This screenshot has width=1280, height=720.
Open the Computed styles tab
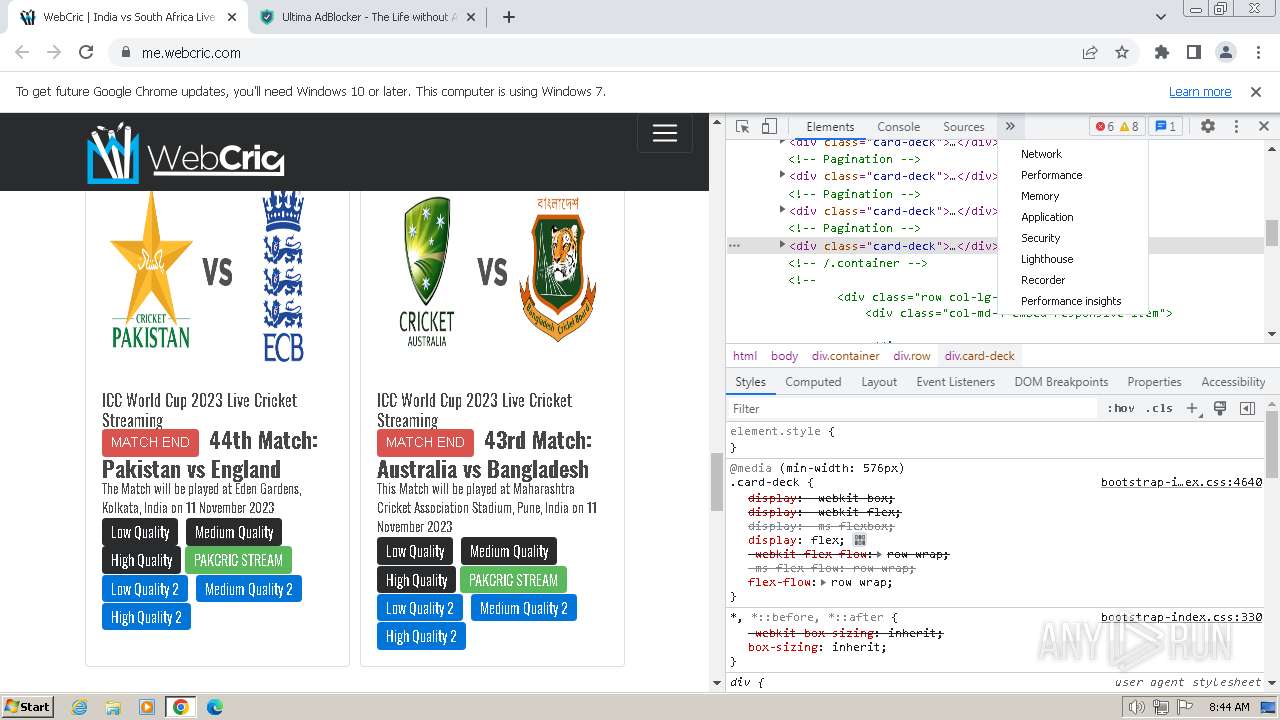tap(813, 382)
